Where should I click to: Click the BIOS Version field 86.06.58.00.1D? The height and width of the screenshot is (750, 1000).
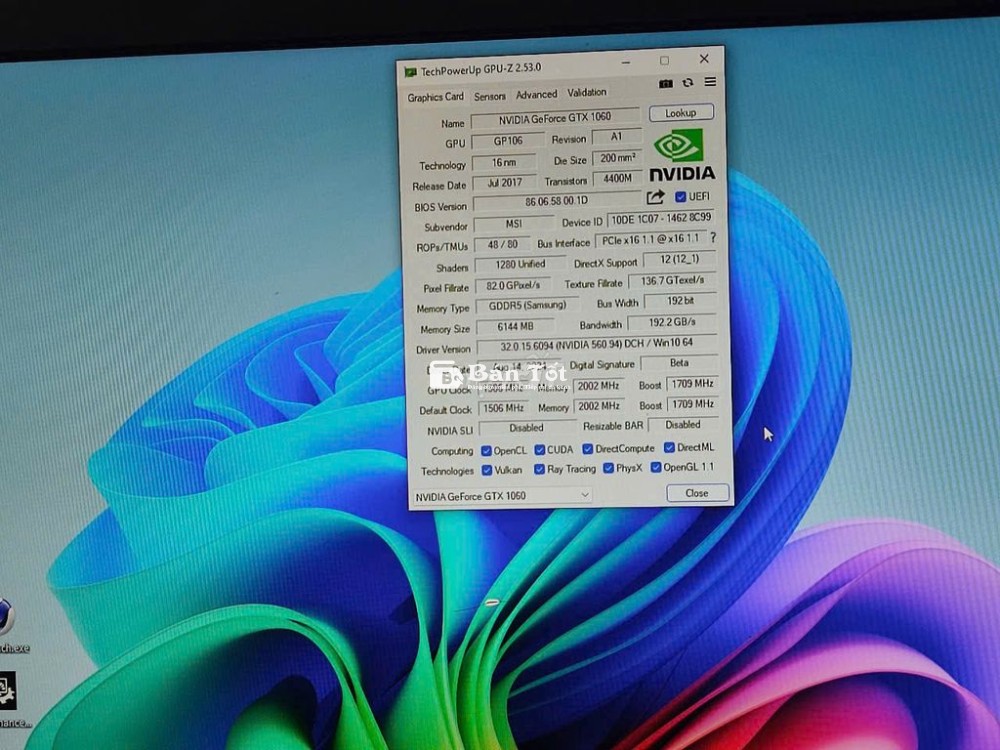click(x=557, y=201)
